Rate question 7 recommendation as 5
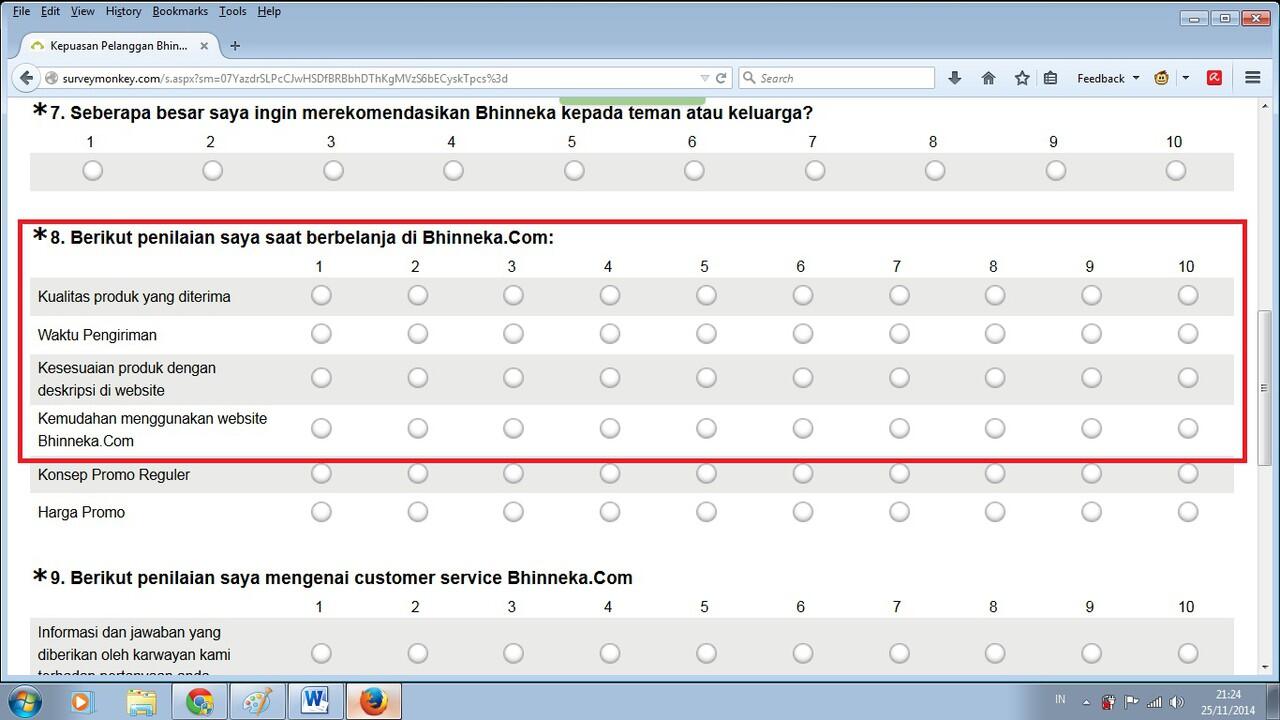 (x=573, y=171)
